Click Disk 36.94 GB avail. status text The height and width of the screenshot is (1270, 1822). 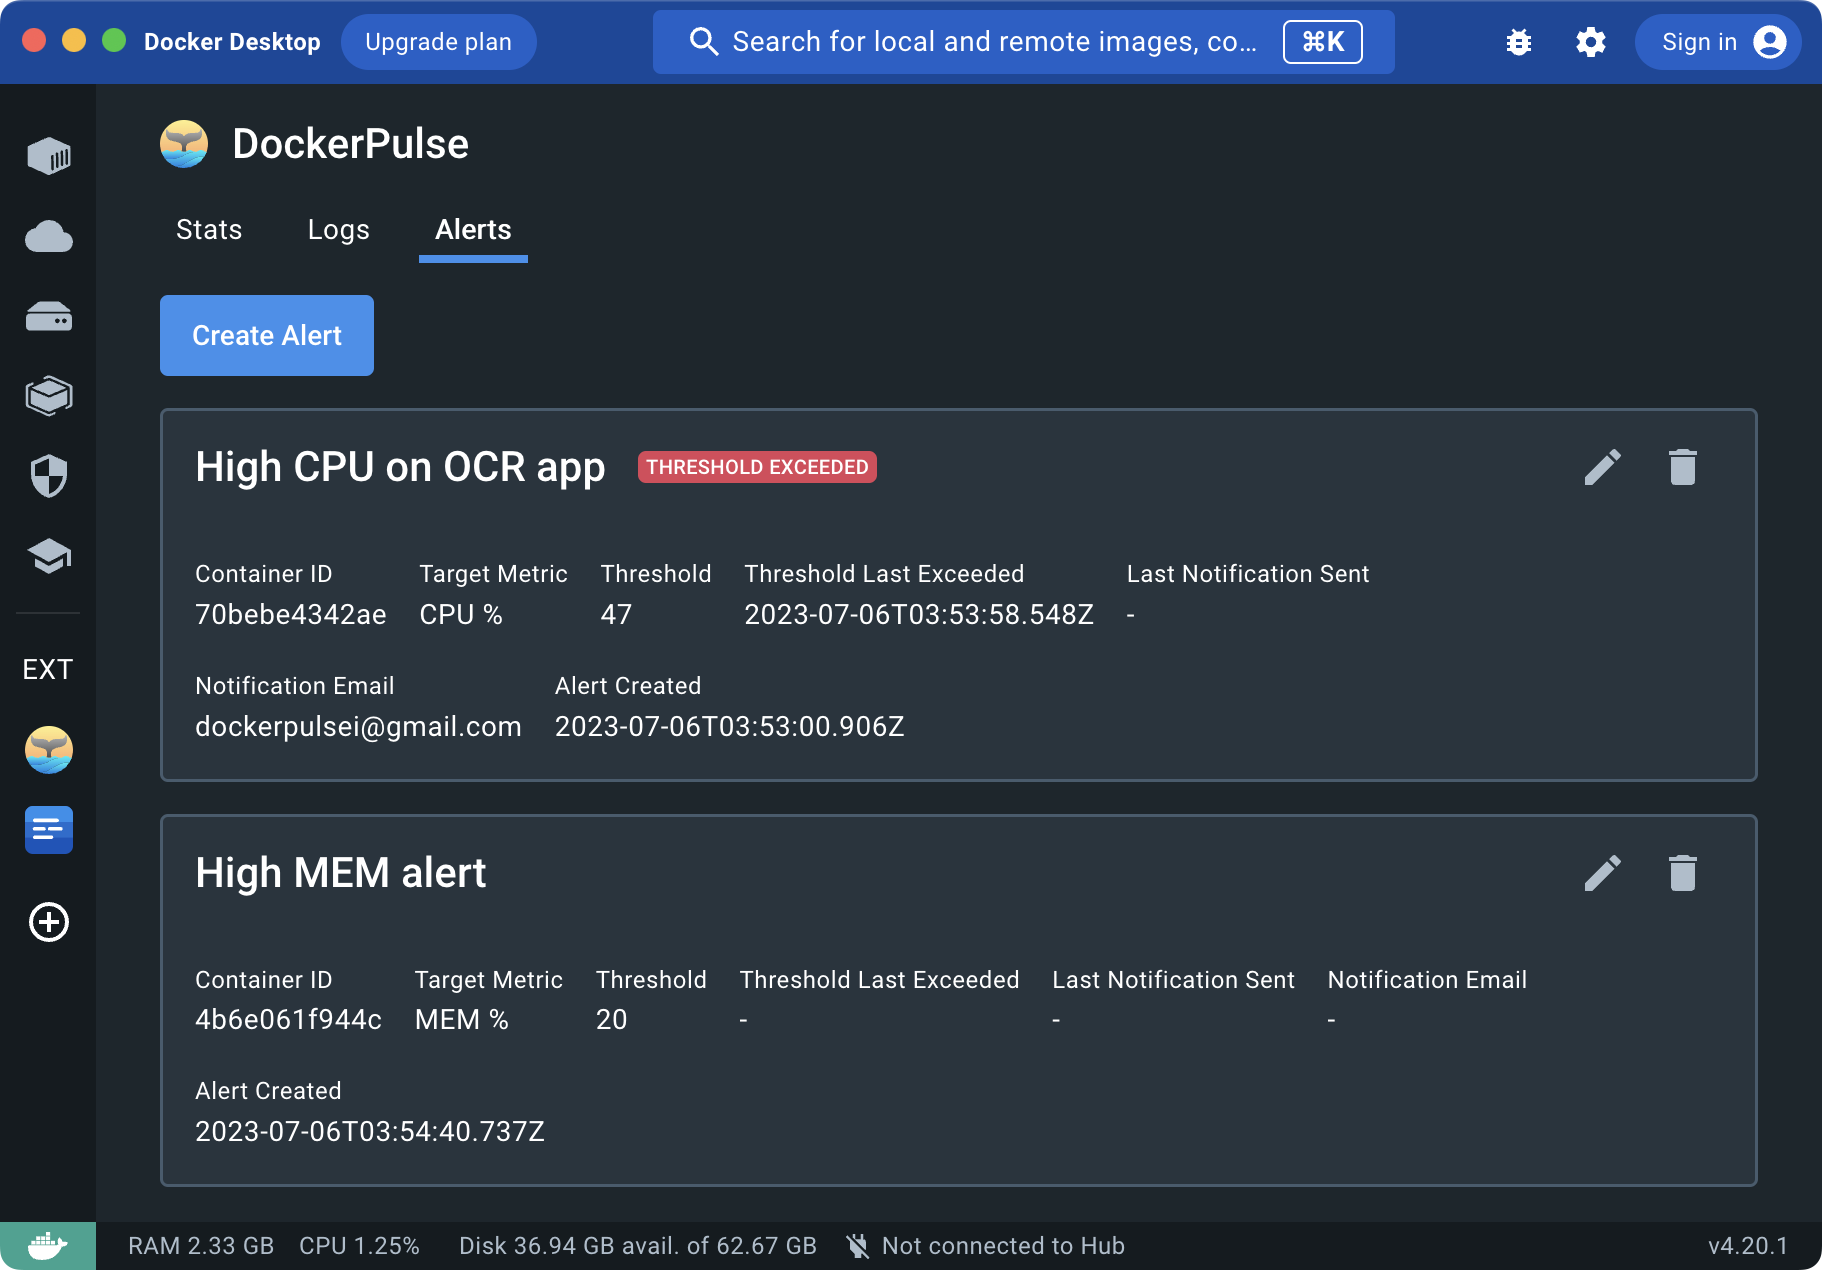point(638,1246)
